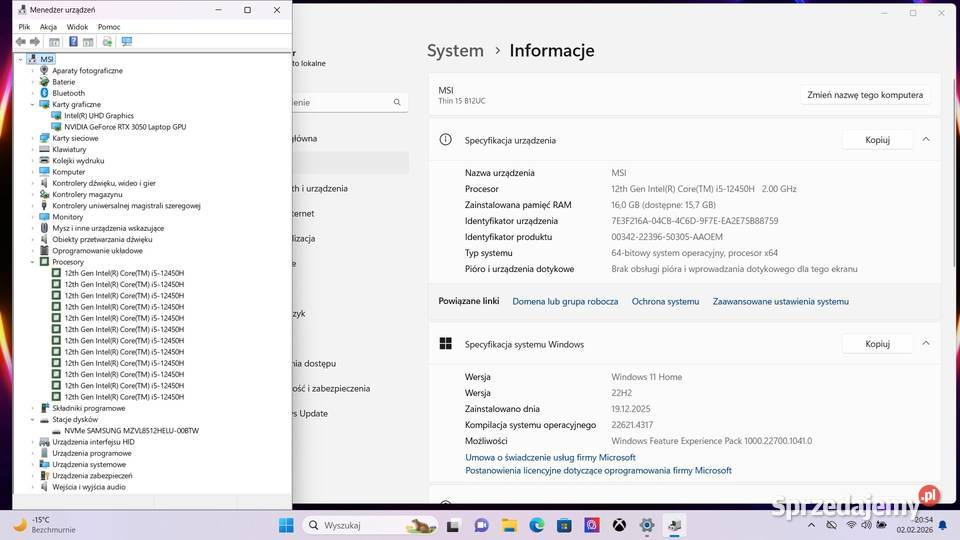Click the mouse icon for Mysz i inne urządzenia

[44, 228]
